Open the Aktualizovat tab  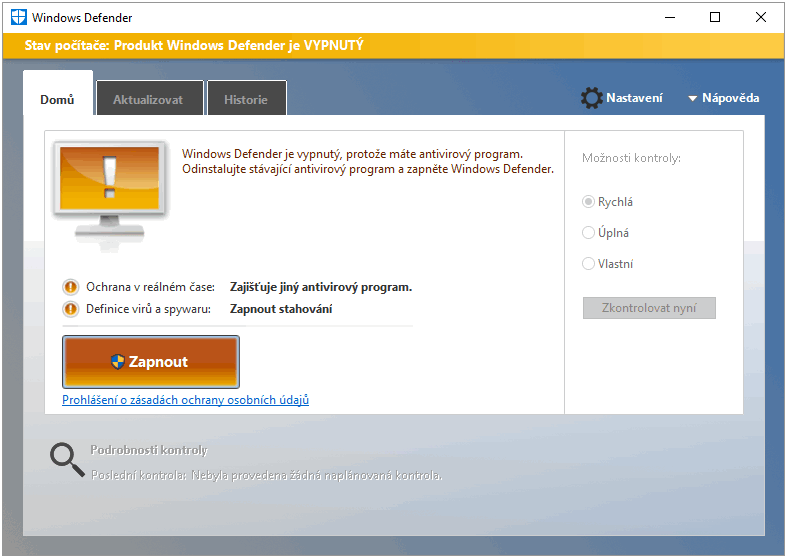[150, 99]
